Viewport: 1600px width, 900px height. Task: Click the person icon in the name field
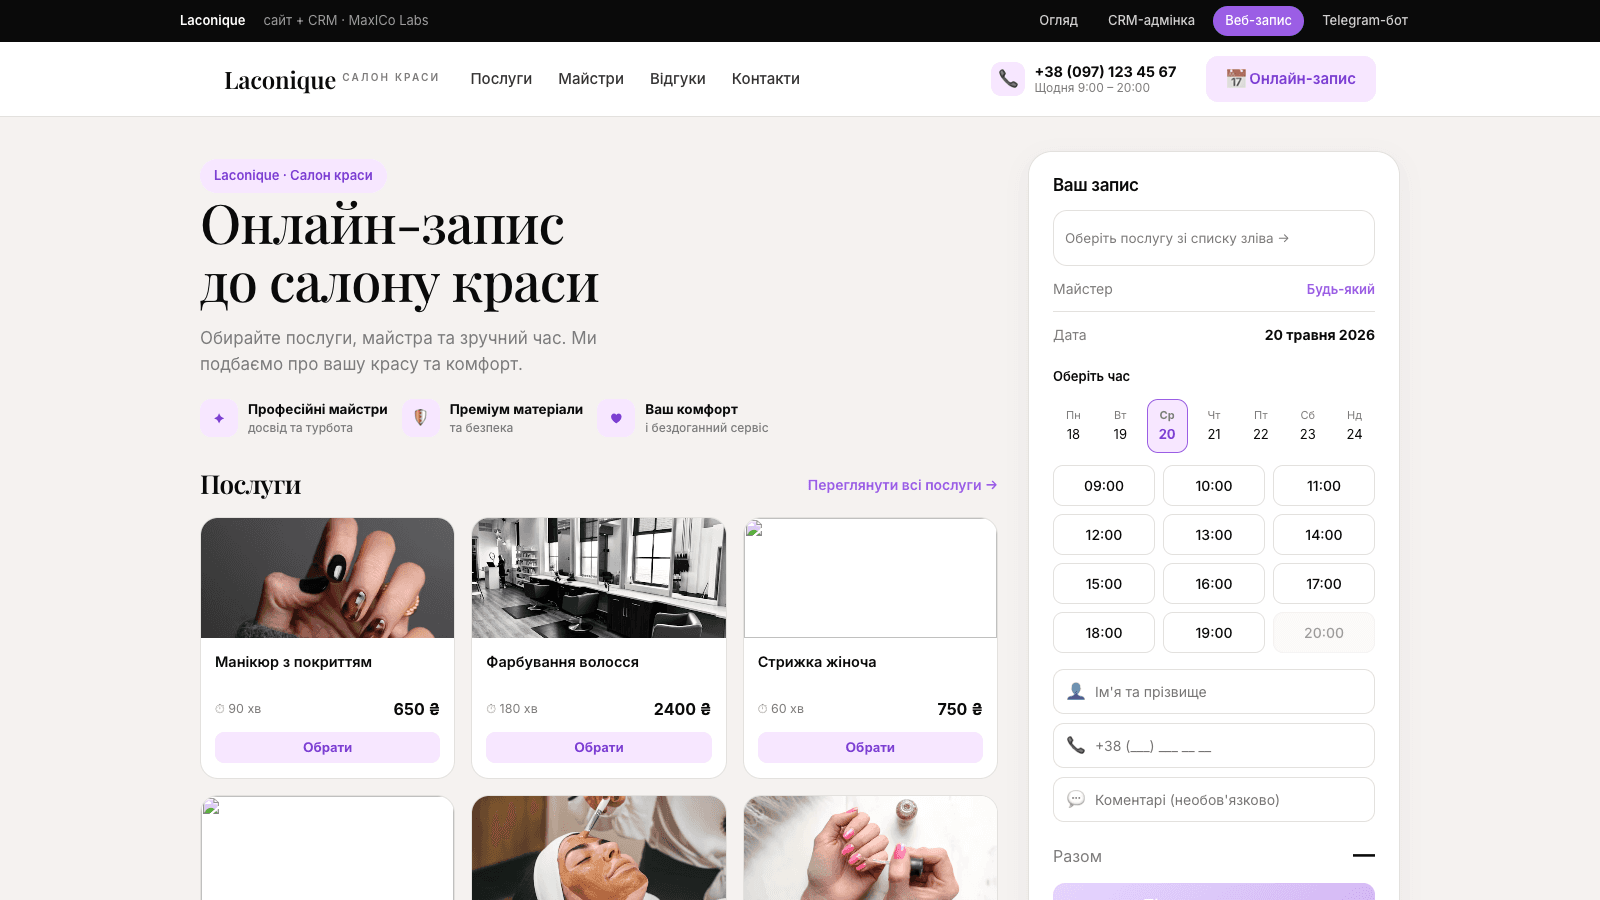[1076, 691]
